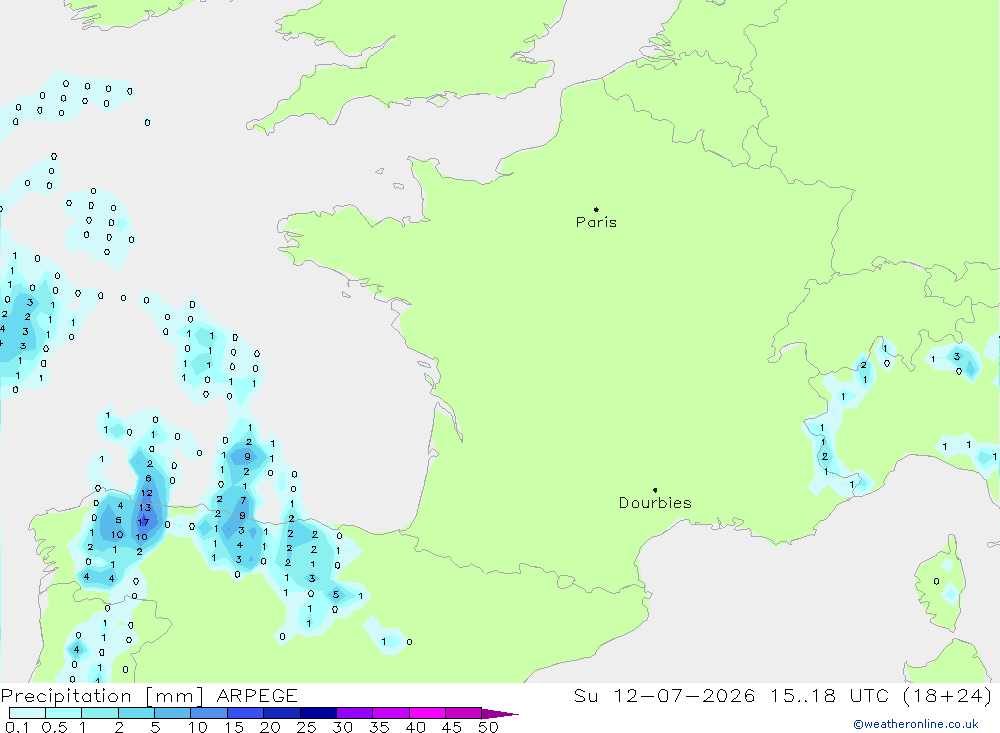Select the legend swatch between 2 and 5

pyautogui.click(x=136, y=713)
